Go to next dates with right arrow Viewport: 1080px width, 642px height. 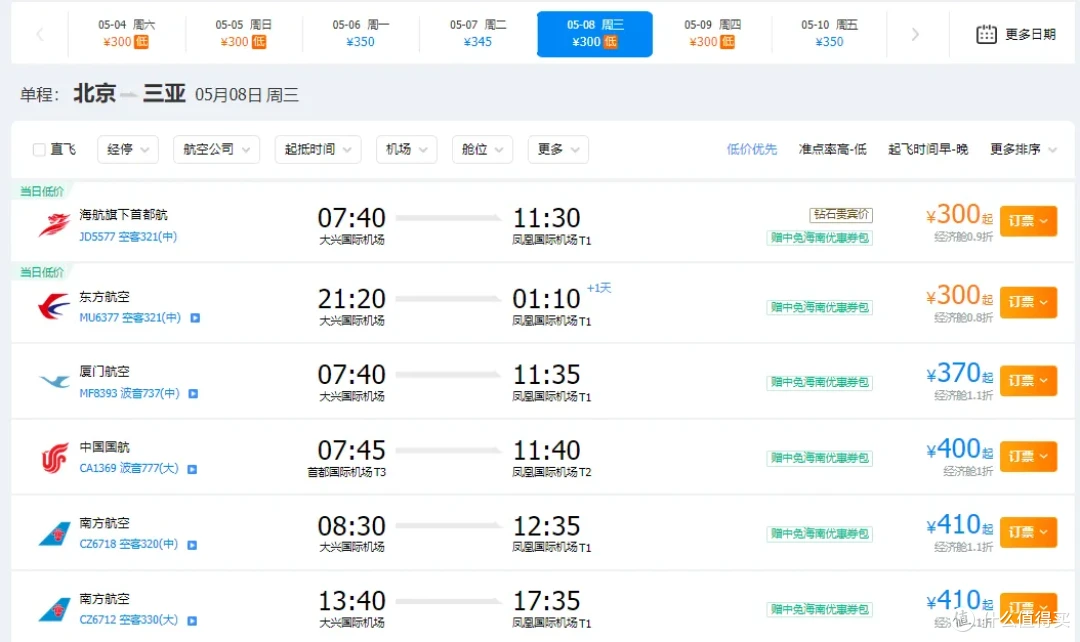tap(915, 34)
